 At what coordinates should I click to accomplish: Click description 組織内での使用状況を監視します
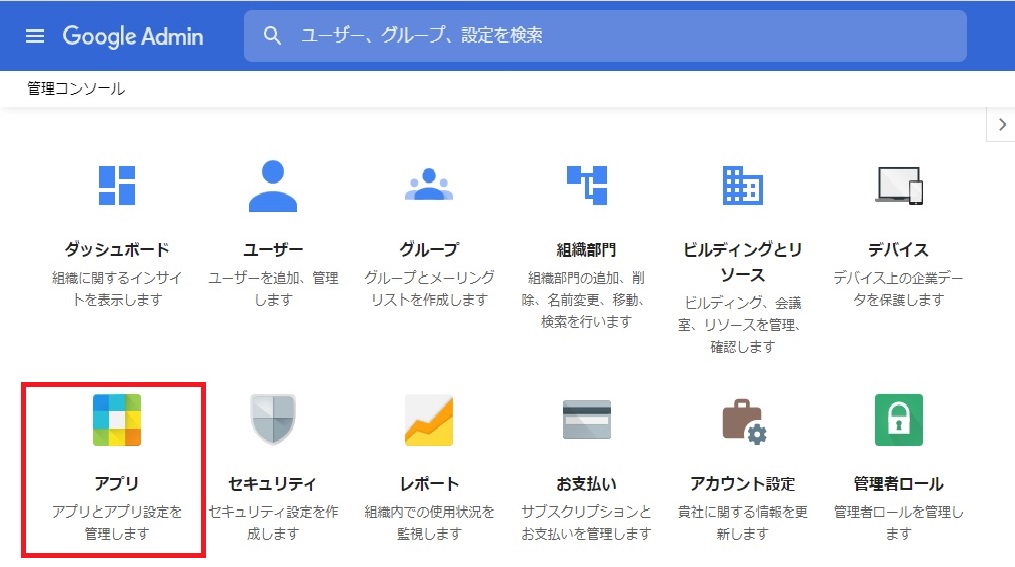[x=429, y=523]
